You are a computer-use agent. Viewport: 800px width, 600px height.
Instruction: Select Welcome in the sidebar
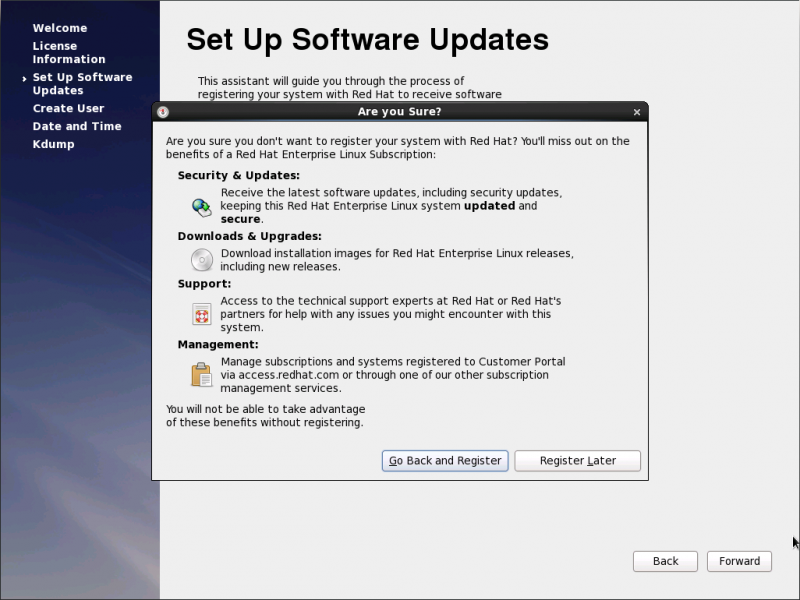(x=60, y=28)
